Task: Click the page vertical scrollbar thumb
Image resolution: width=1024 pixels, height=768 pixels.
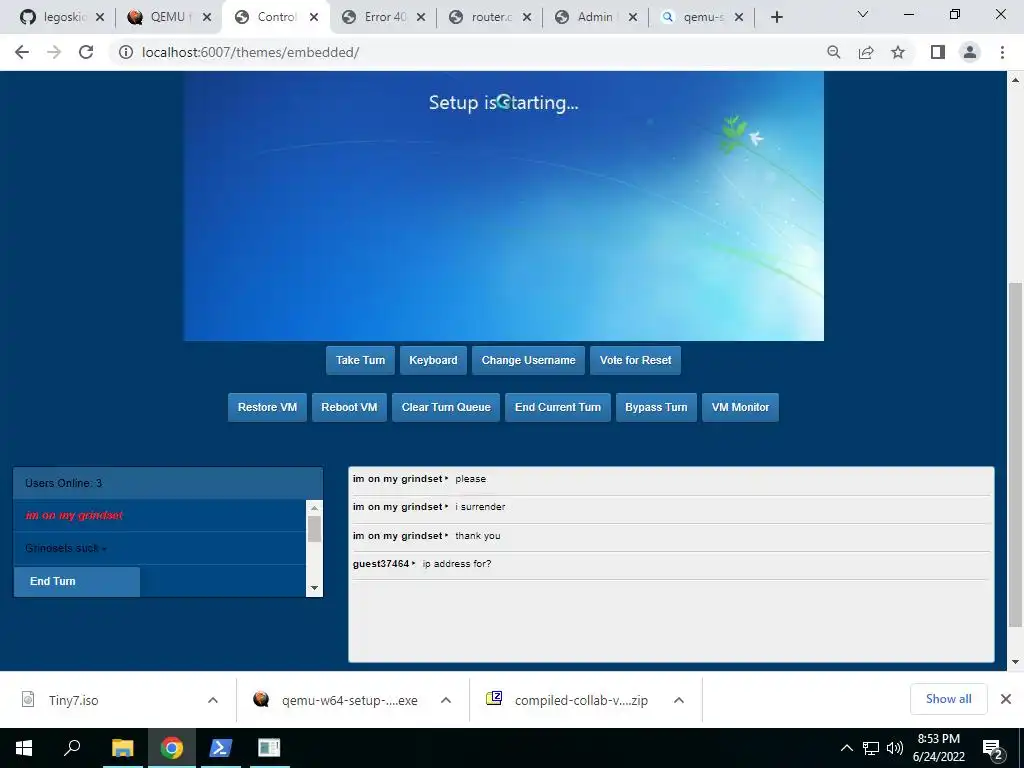Action: 1015,454
